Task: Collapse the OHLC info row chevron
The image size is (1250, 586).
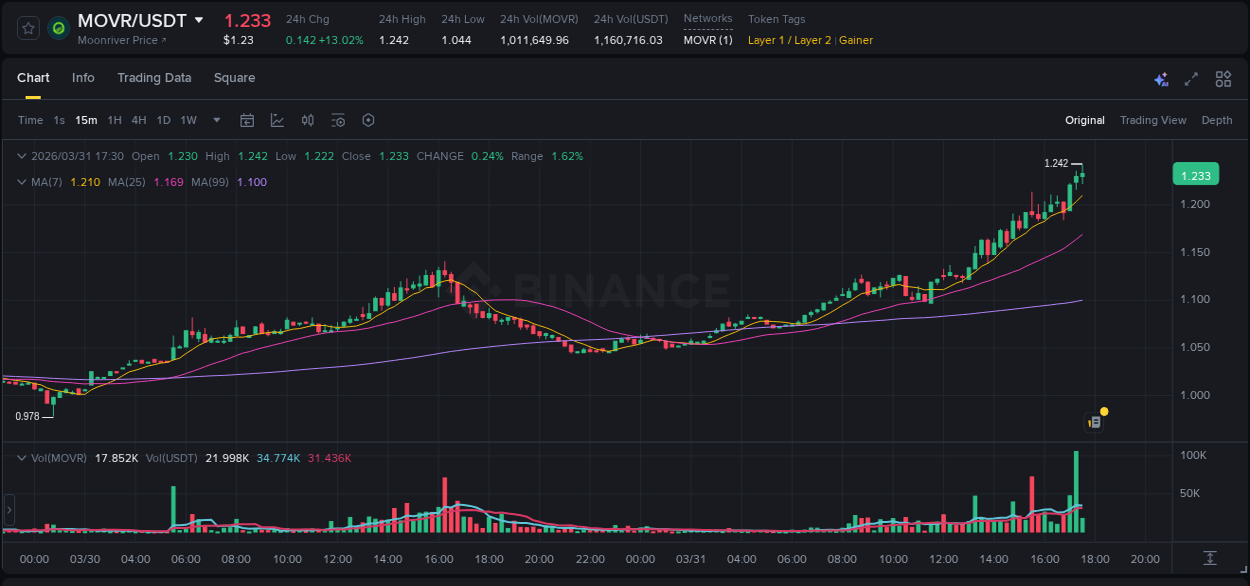Action: tap(21, 156)
